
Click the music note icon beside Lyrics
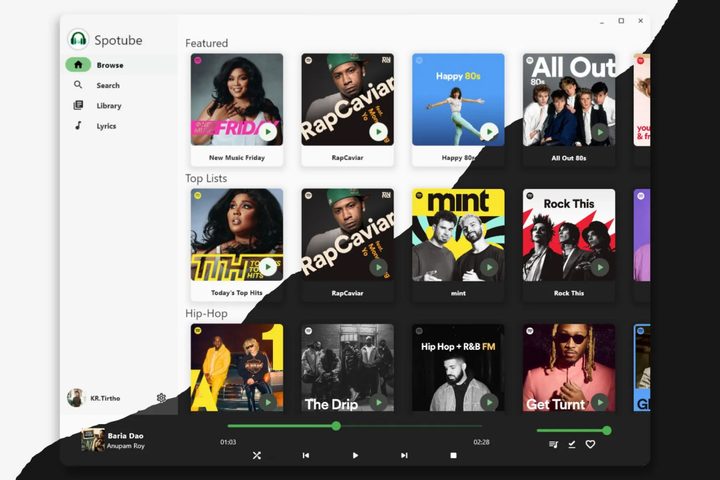click(x=78, y=125)
